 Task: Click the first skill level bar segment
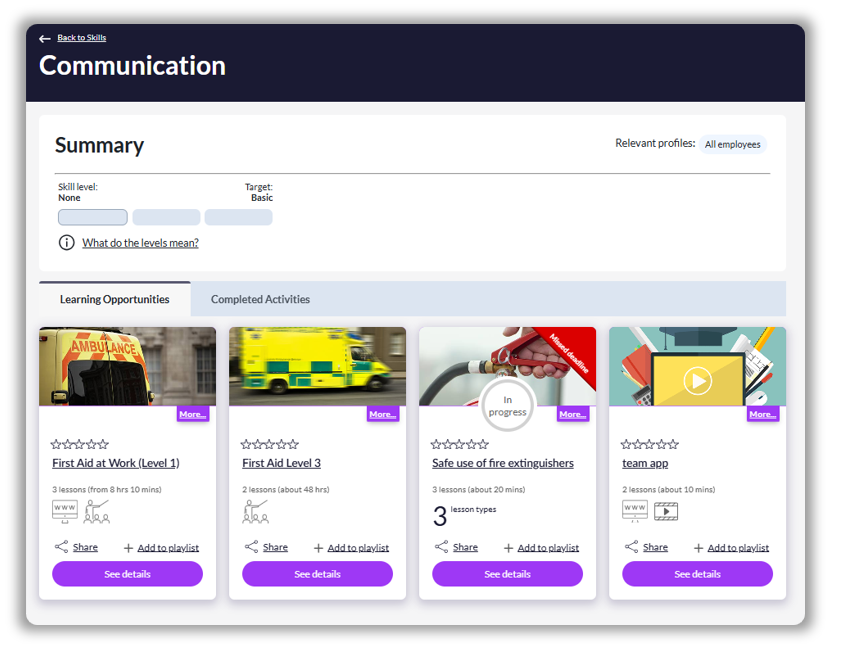tap(93, 217)
